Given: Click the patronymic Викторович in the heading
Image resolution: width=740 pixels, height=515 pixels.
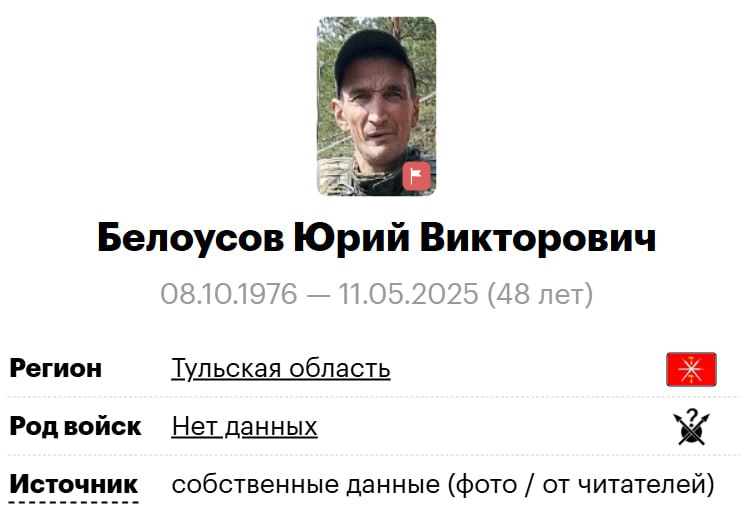Looking at the screenshot, I should 538,237.
